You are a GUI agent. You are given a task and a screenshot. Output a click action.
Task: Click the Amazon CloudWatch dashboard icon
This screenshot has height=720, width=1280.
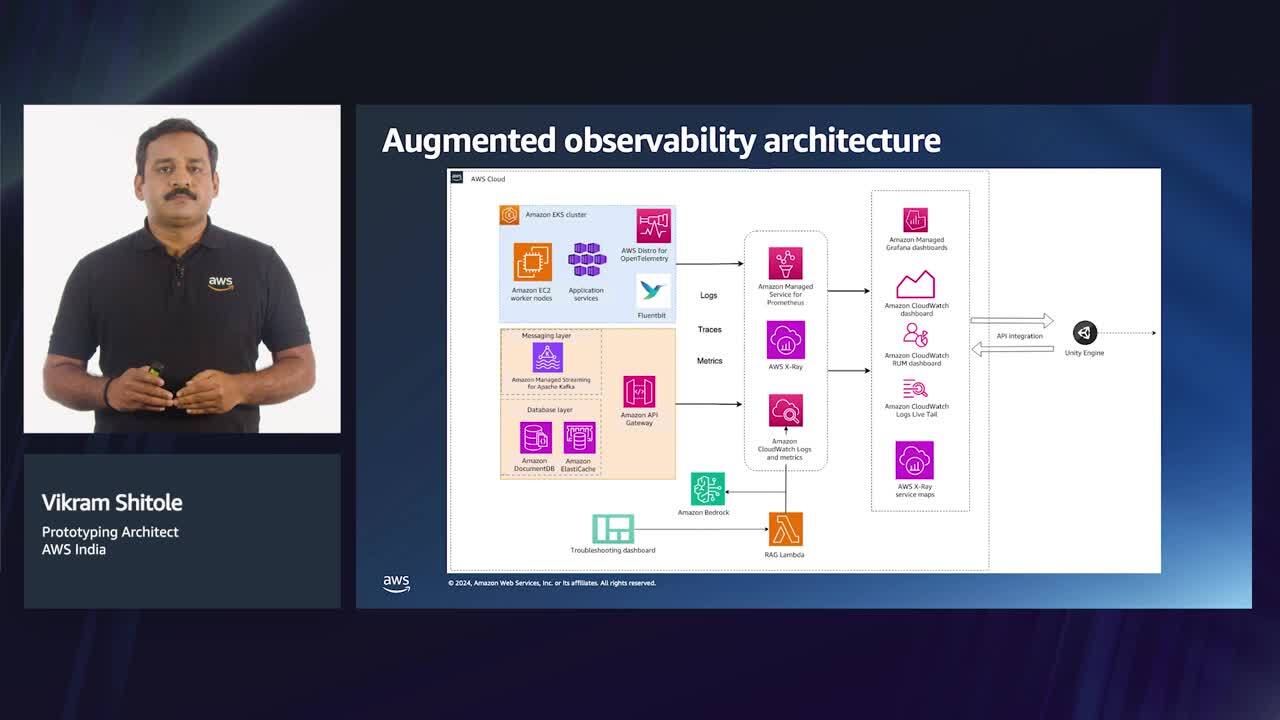(x=916, y=285)
